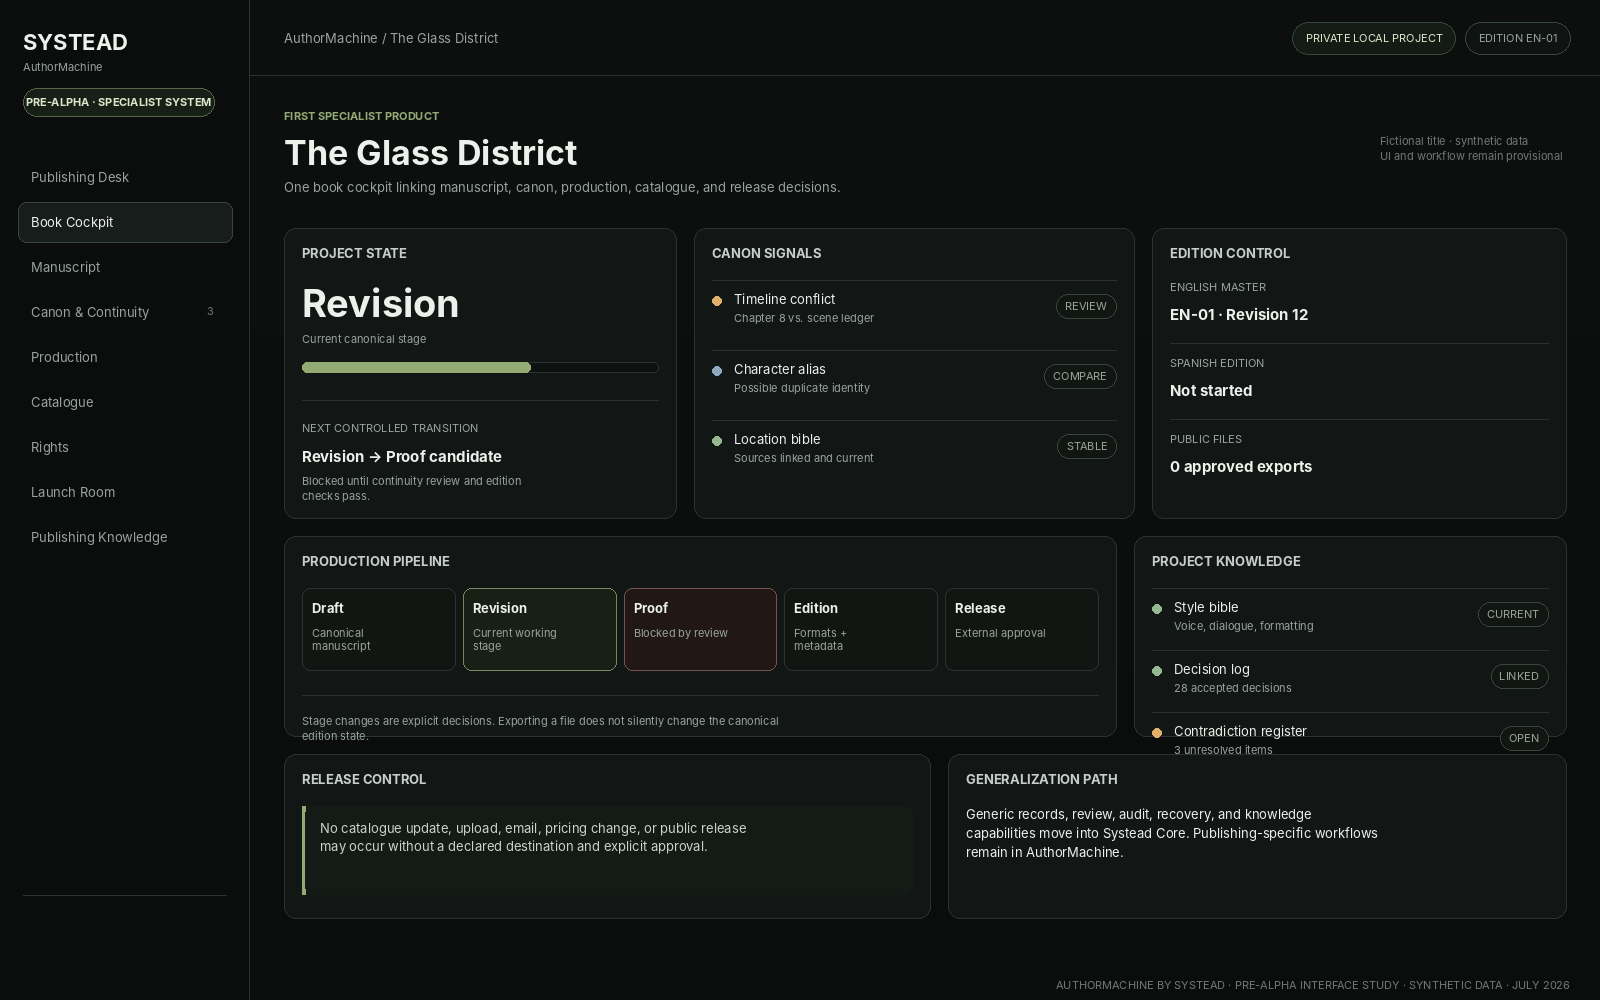1600x1000 pixels.
Task: Click REVIEW for Timeline conflict
Action: coord(1086,306)
